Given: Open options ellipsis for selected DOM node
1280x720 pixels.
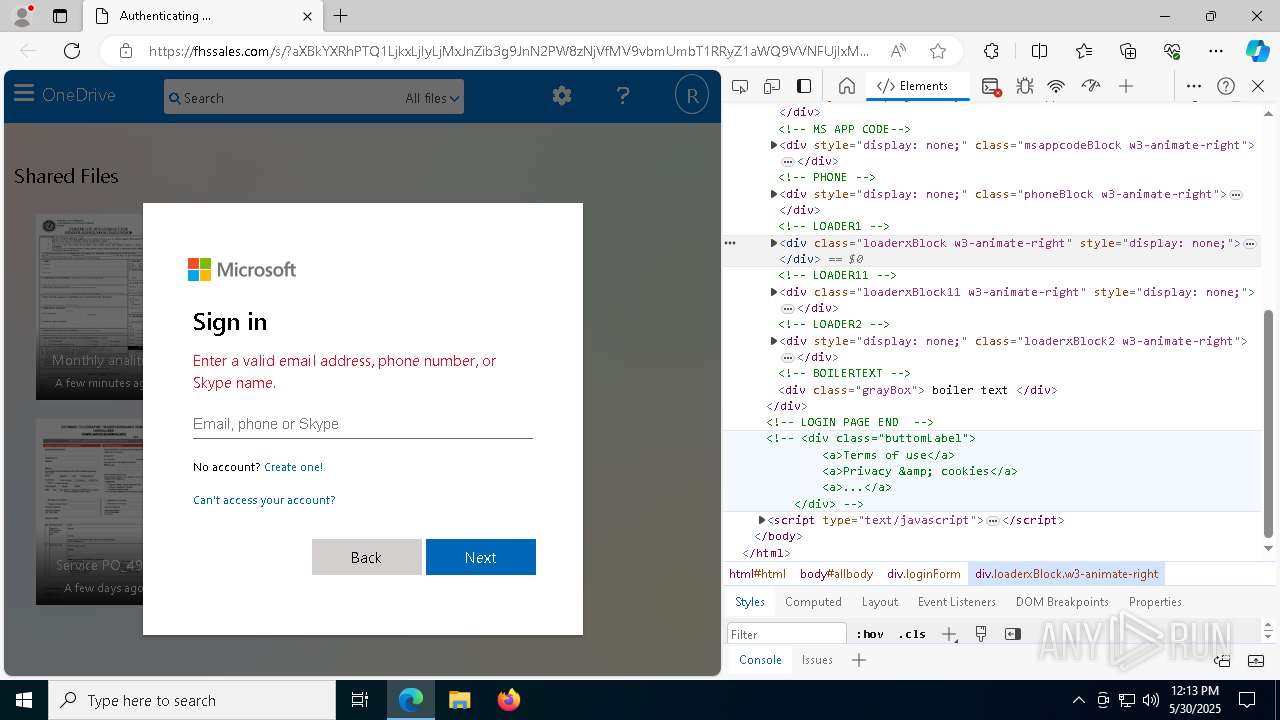Looking at the screenshot, I should pos(730,243).
